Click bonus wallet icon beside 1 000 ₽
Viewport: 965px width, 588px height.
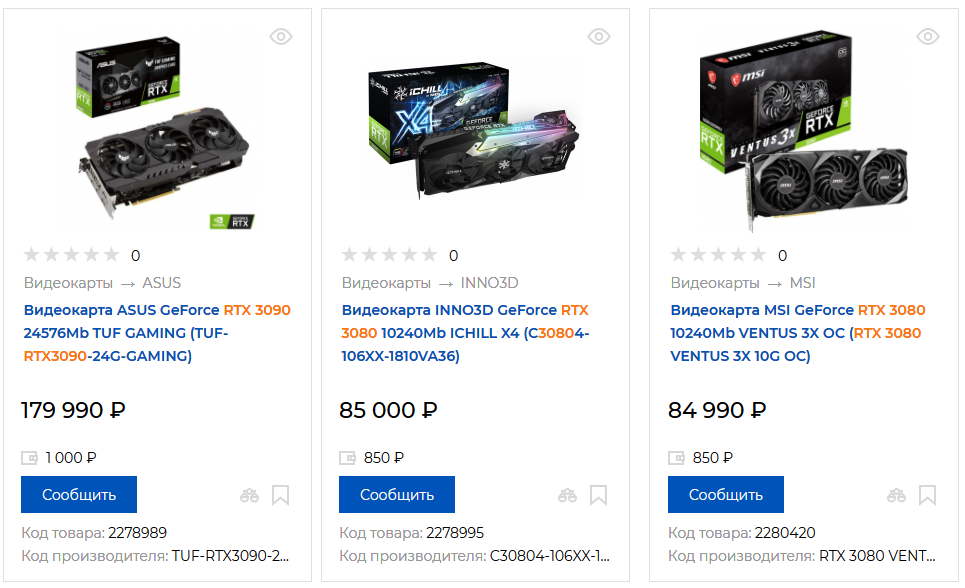(30, 458)
